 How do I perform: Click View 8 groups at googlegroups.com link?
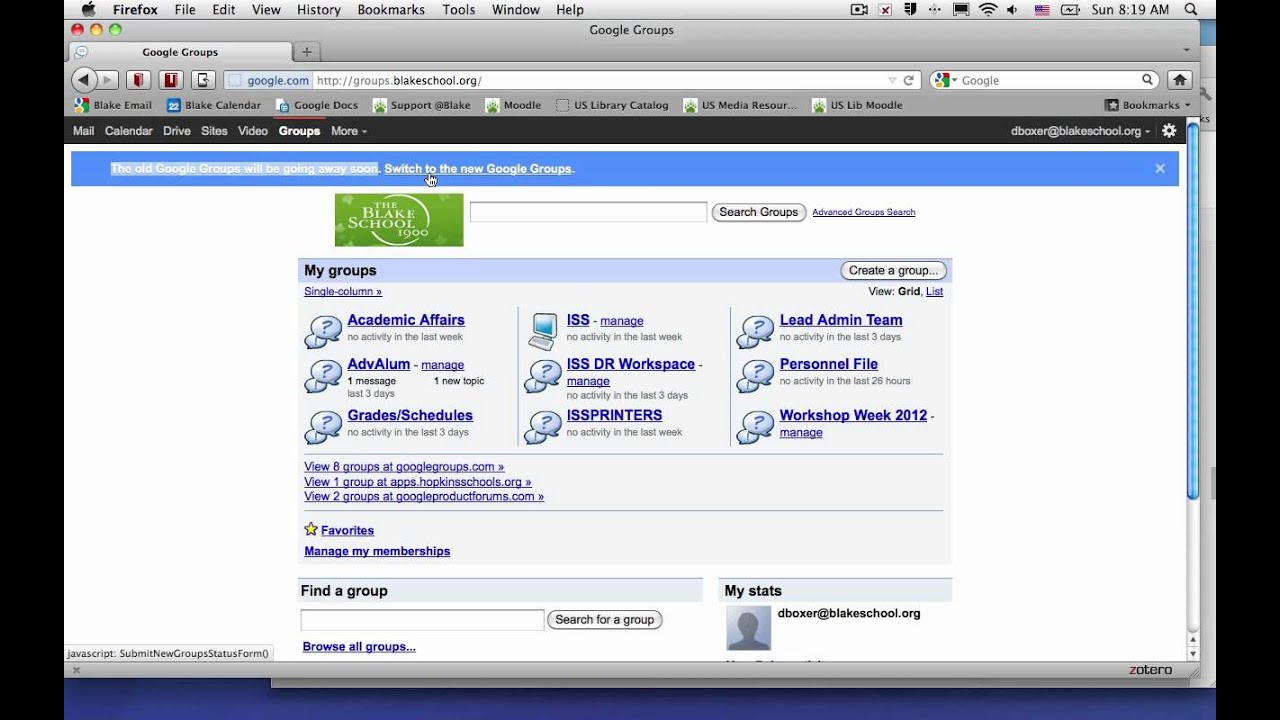[404, 467]
